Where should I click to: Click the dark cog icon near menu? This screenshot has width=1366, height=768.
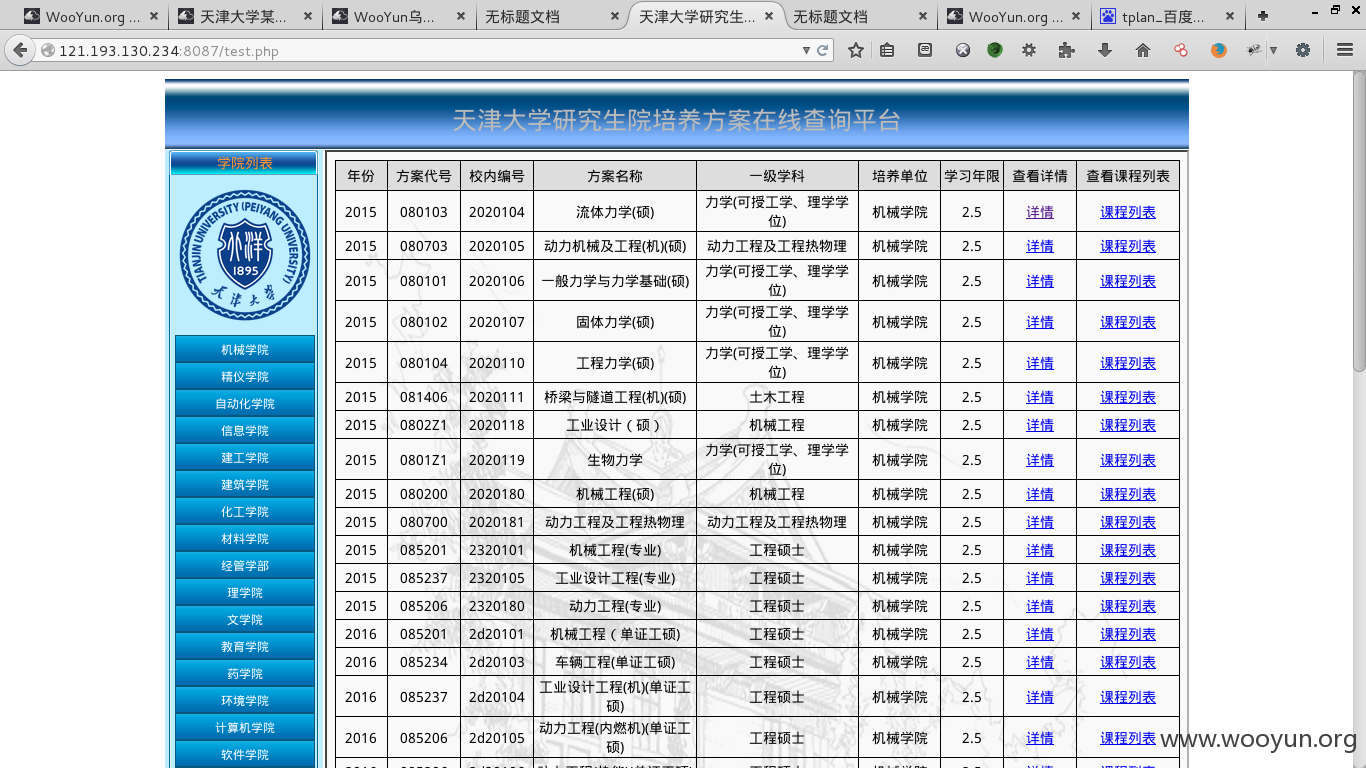point(1303,50)
